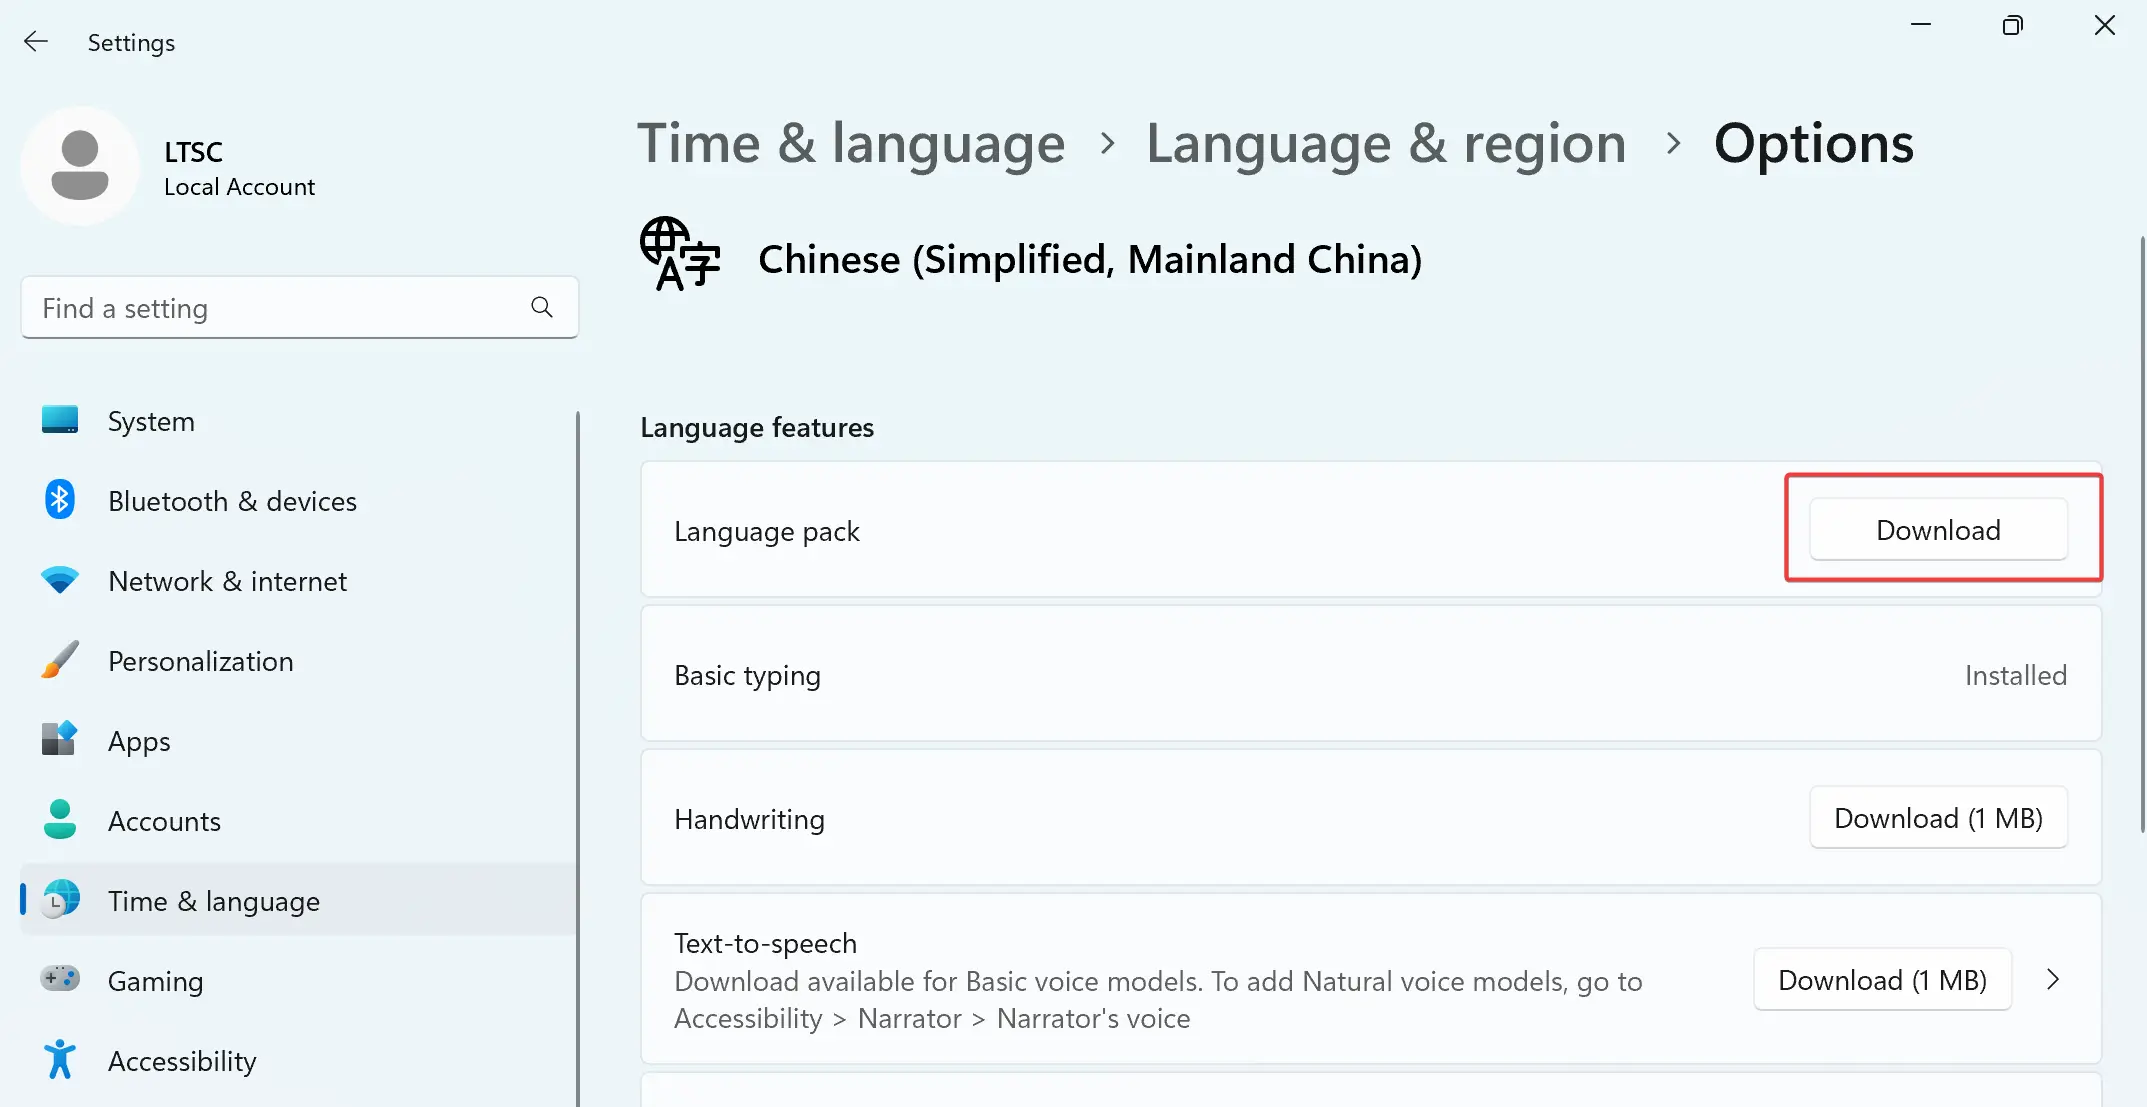Expand Text-to-speech details chevron
This screenshot has width=2147, height=1107.
click(2054, 979)
